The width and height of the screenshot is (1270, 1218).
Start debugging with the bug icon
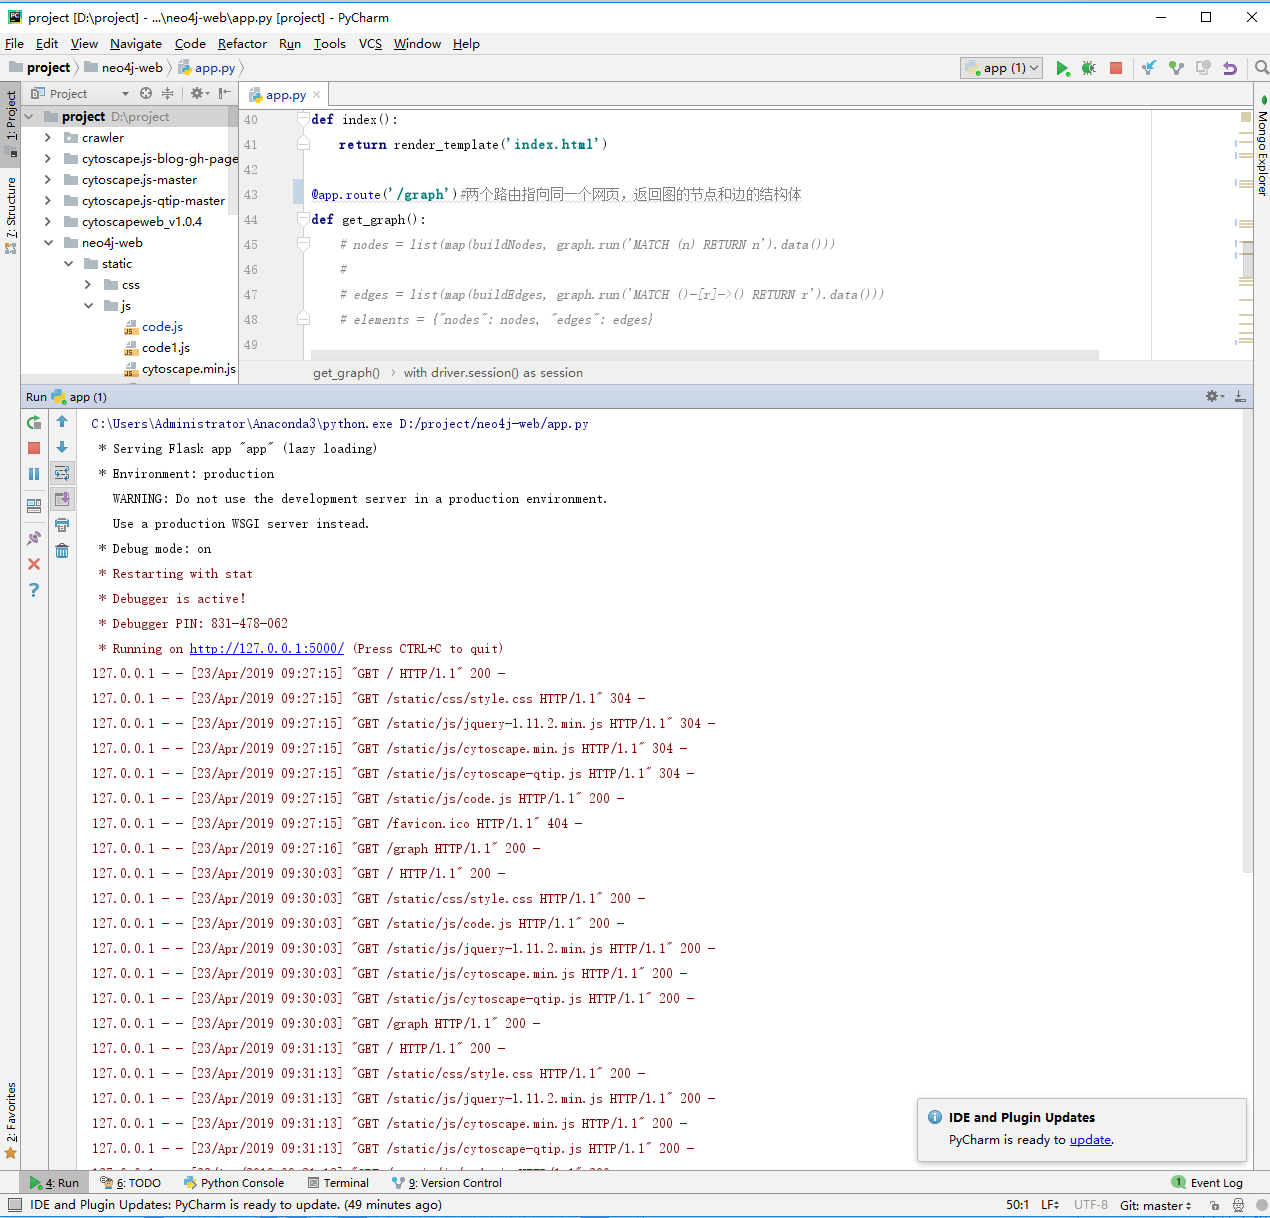coord(1088,67)
